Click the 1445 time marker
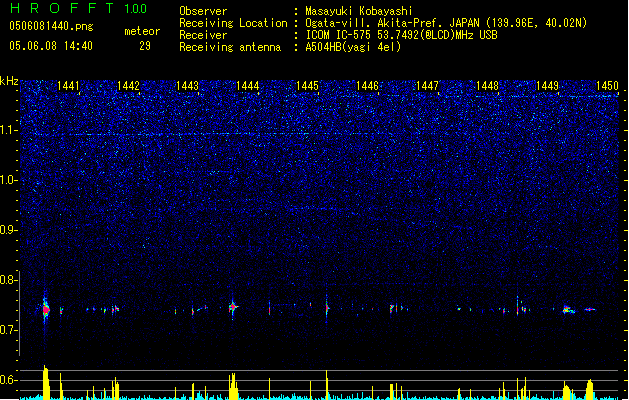This screenshot has height=400, width=629. click(307, 86)
